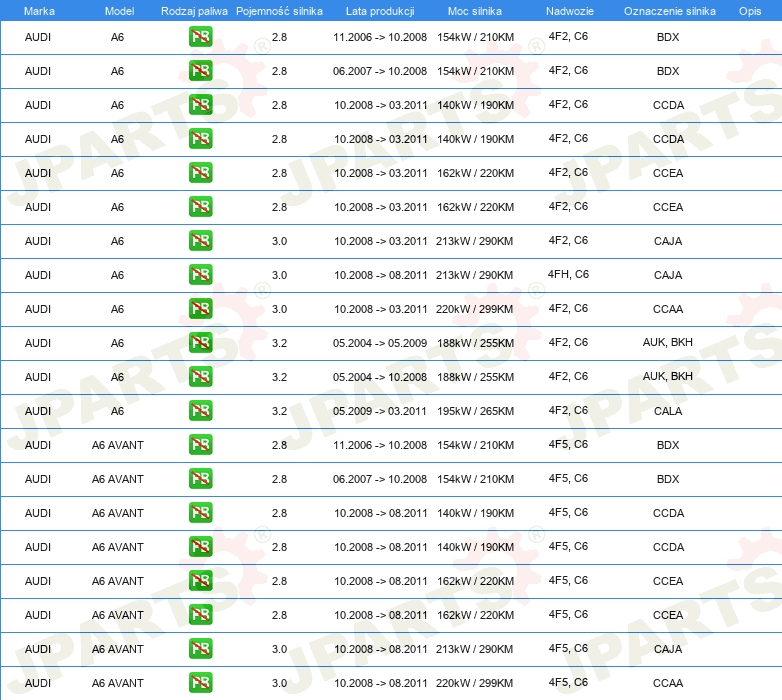782x700 pixels.
Task: Select 4F2, C6 in the CALA row
Action: click(568, 410)
